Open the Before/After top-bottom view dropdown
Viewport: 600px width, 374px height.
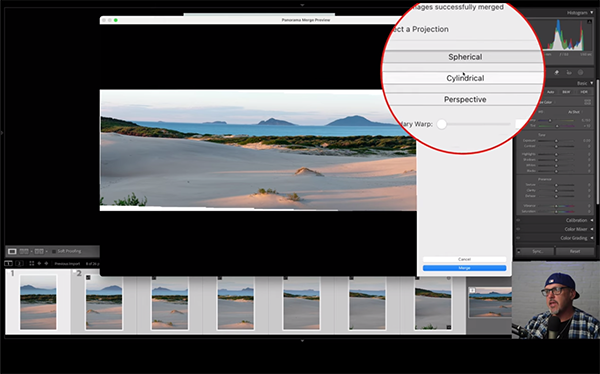(47, 252)
